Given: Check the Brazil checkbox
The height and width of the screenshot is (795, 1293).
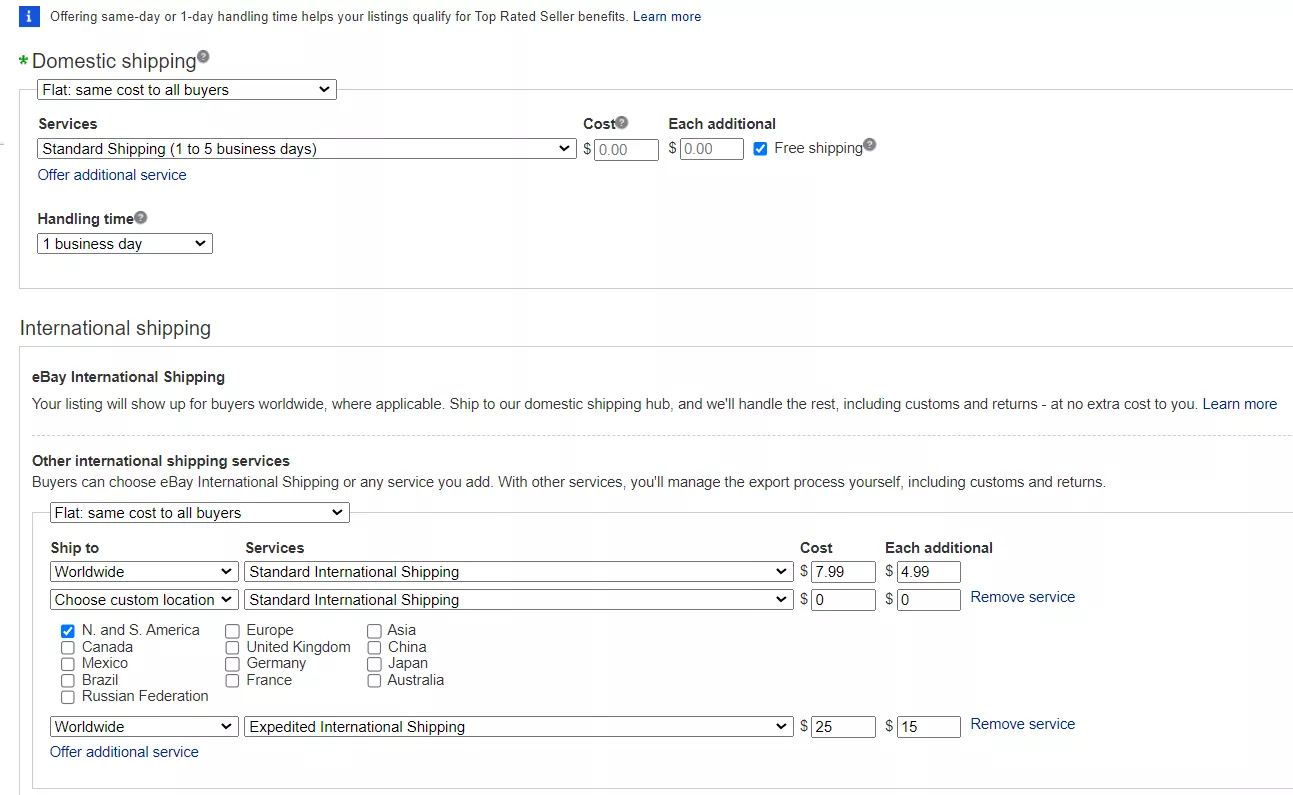Looking at the screenshot, I should click(x=67, y=681).
